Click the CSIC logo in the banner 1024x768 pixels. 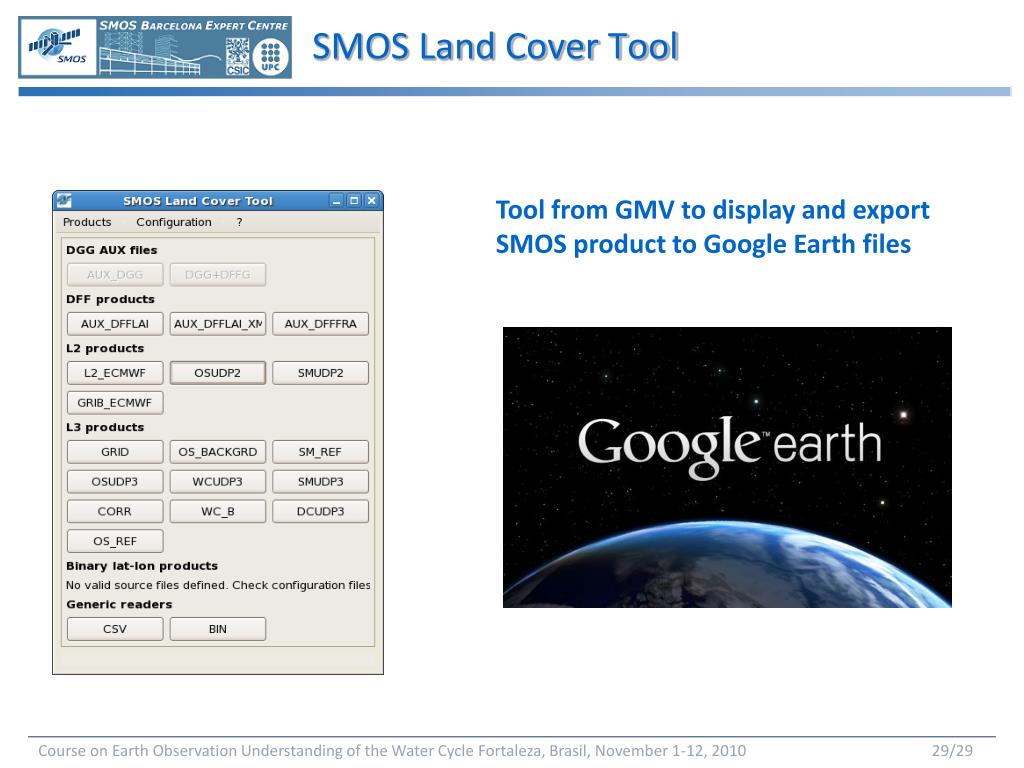[238, 57]
